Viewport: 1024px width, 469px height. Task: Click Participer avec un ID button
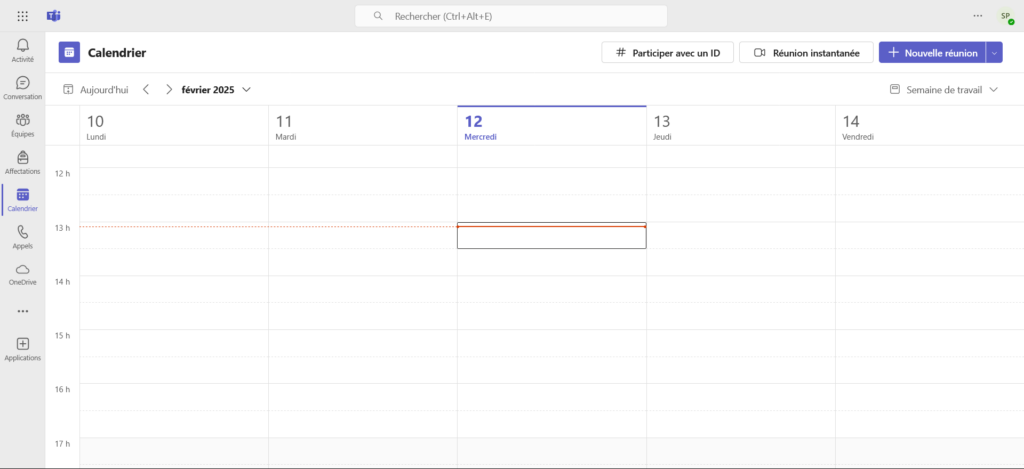click(667, 53)
